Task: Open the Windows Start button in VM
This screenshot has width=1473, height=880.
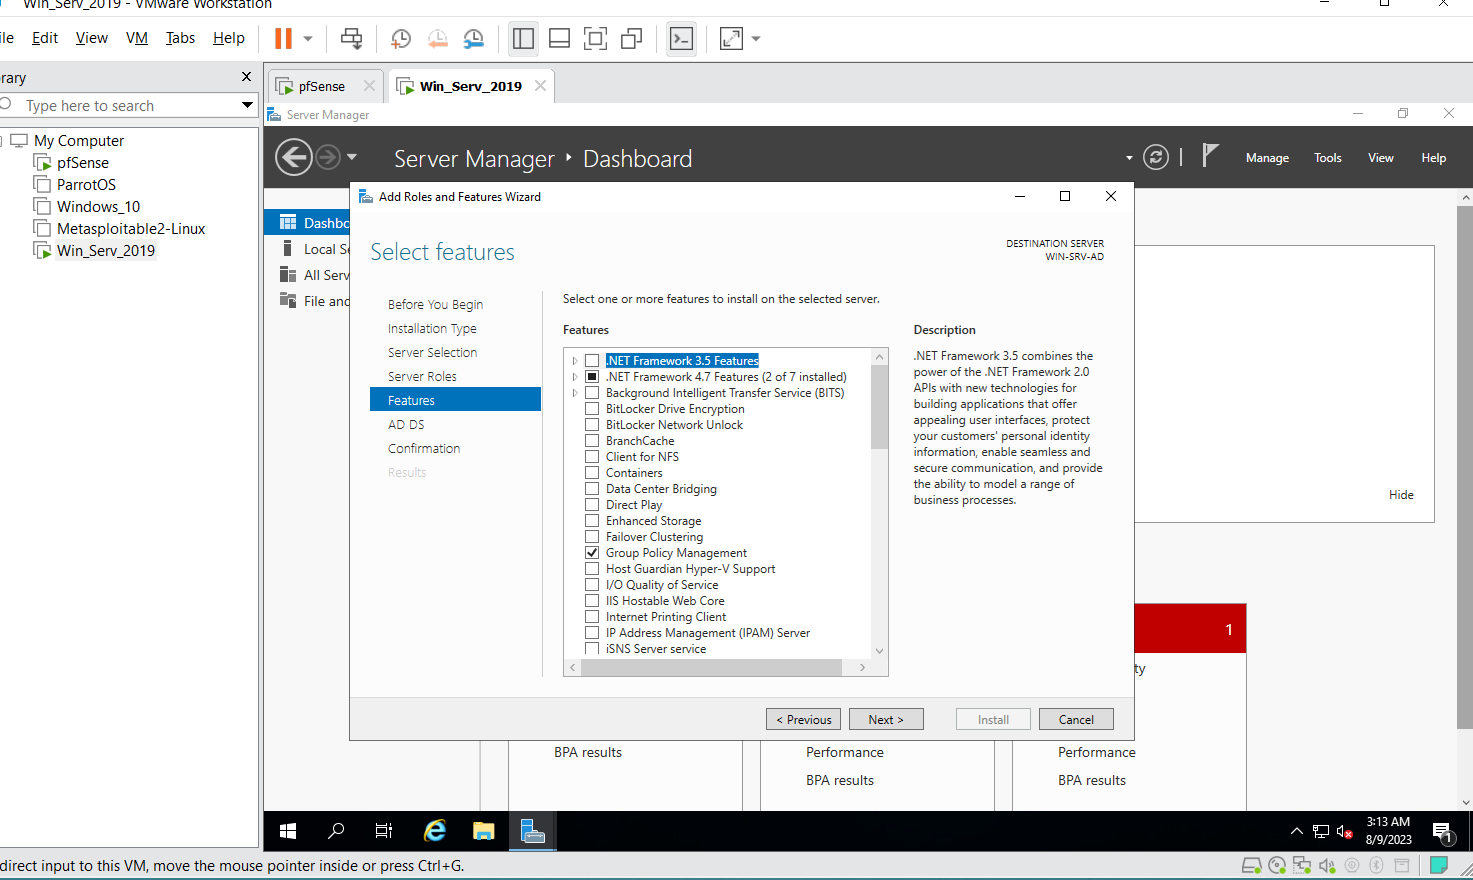Action: click(288, 831)
